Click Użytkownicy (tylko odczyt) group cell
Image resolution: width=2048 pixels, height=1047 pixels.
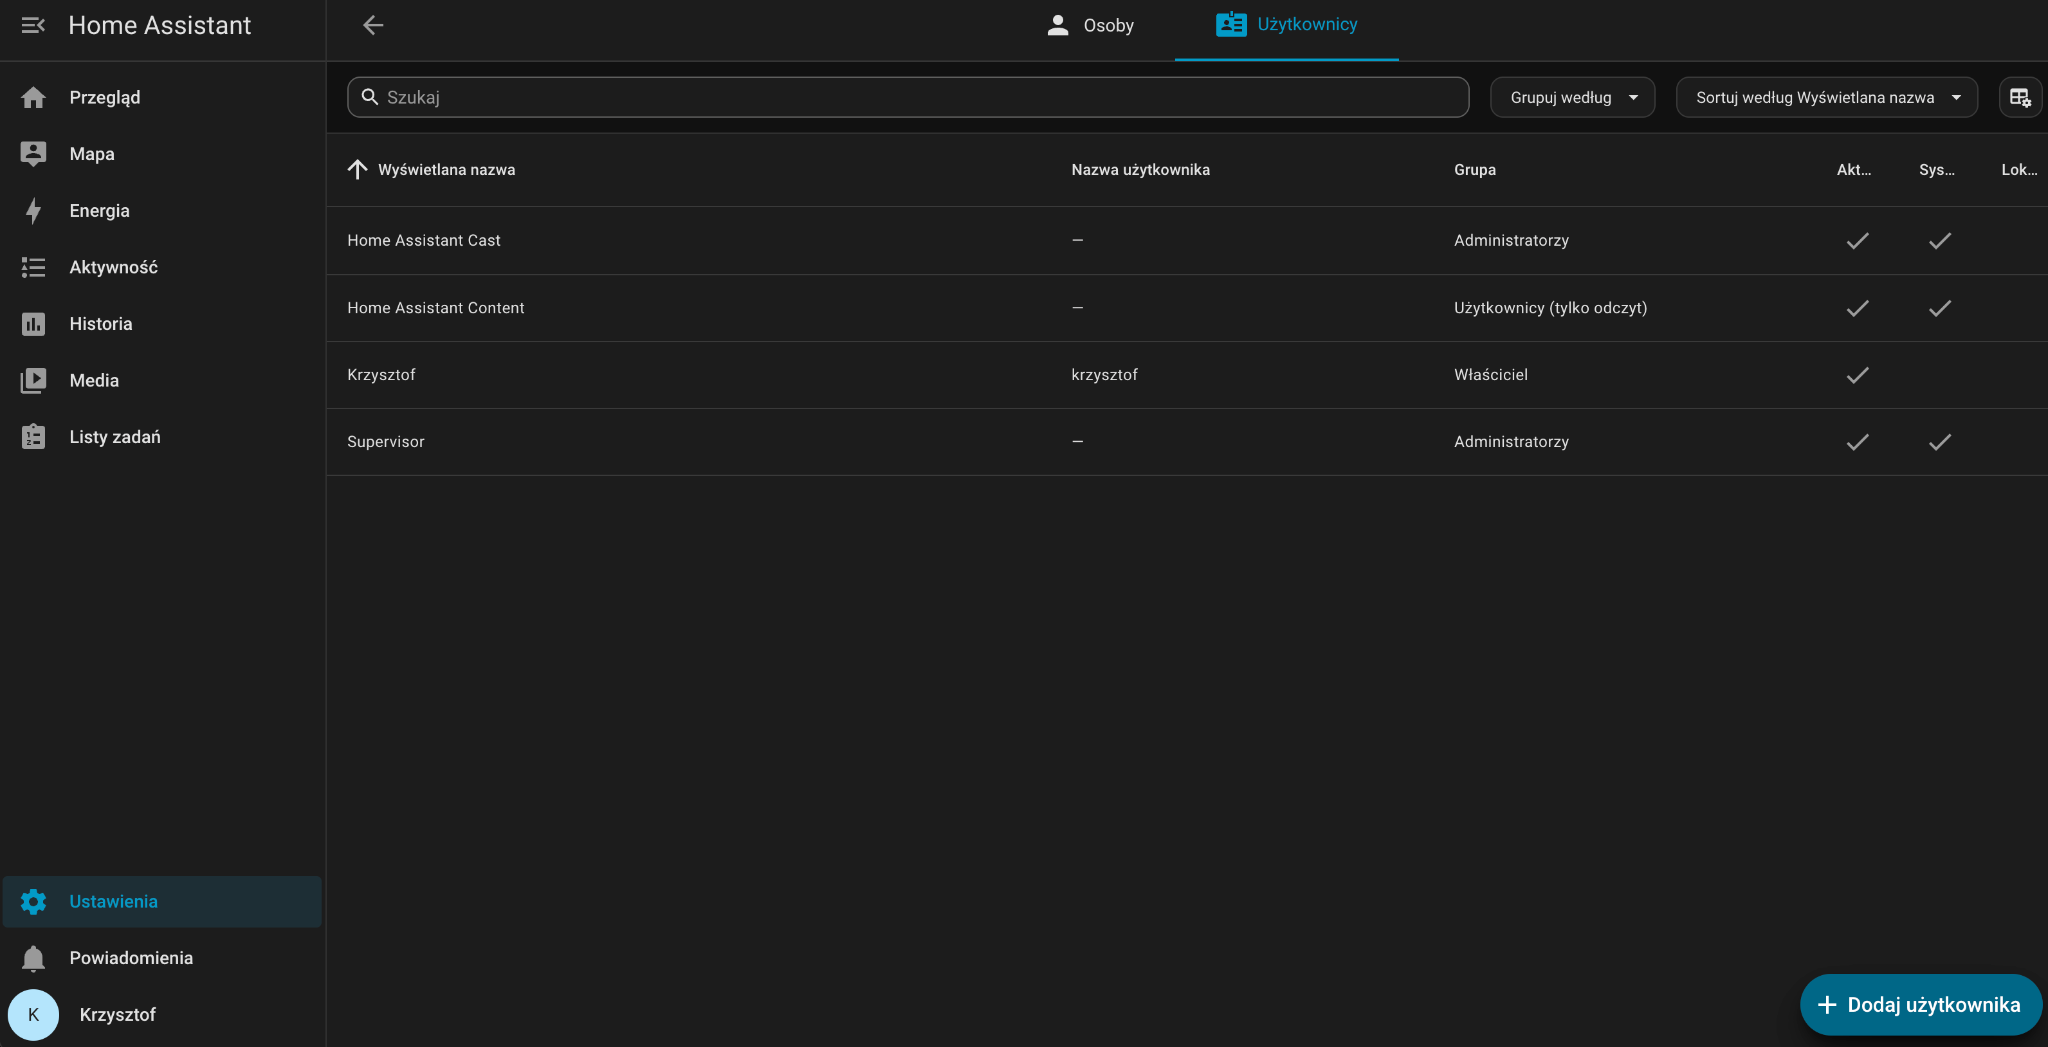(1550, 308)
